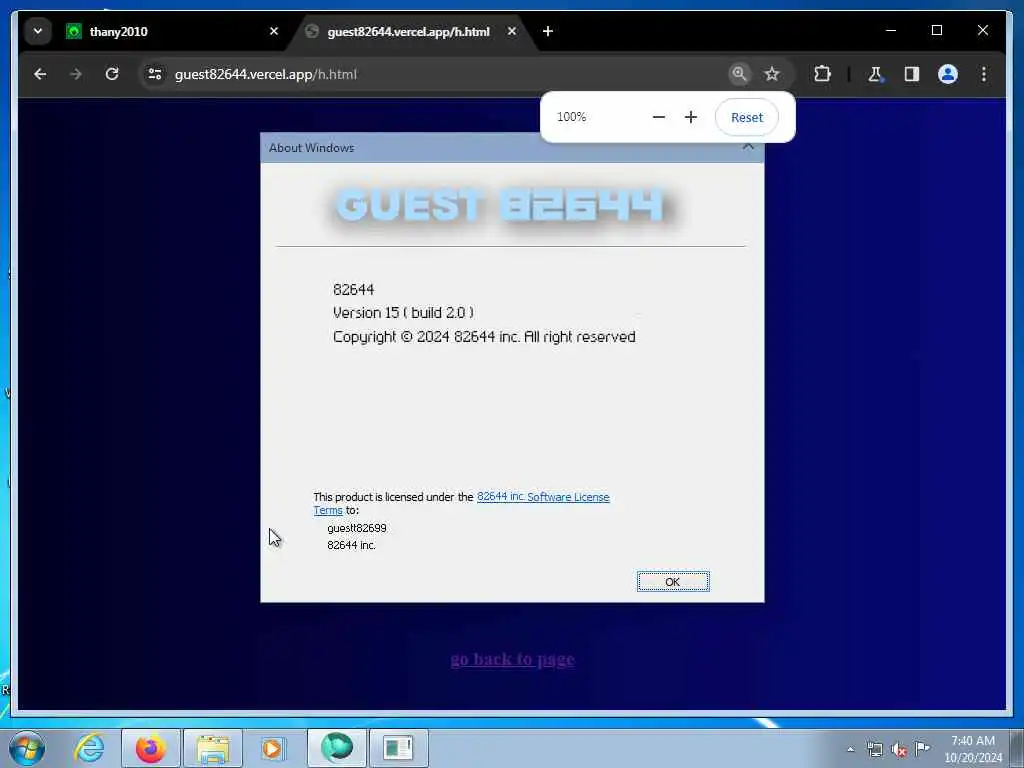Click the About Windows dialog title
The height and width of the screenshot is (768, 1024).
click(x=312, y=148)
